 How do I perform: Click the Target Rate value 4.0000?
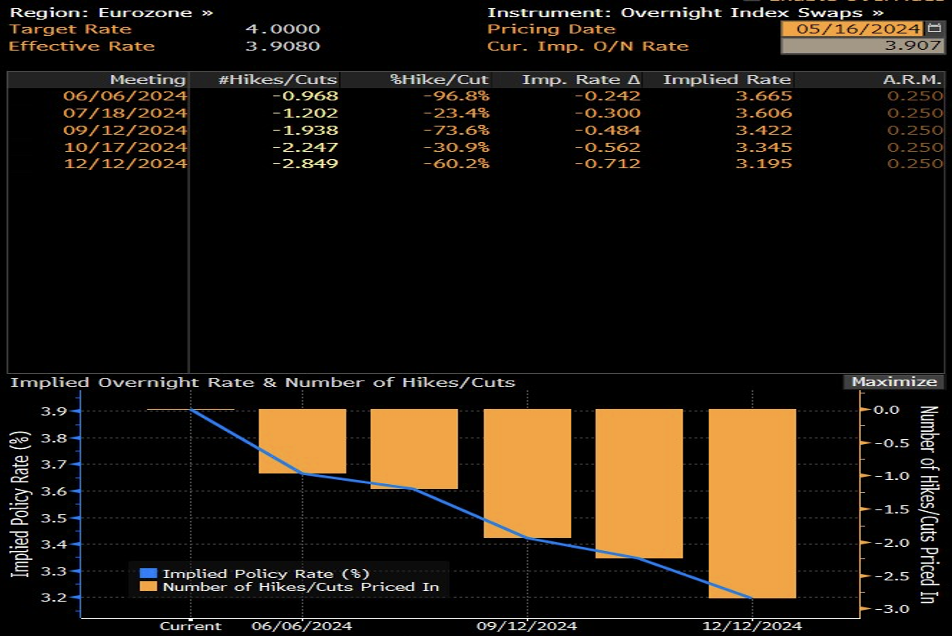tap(282, 29)
